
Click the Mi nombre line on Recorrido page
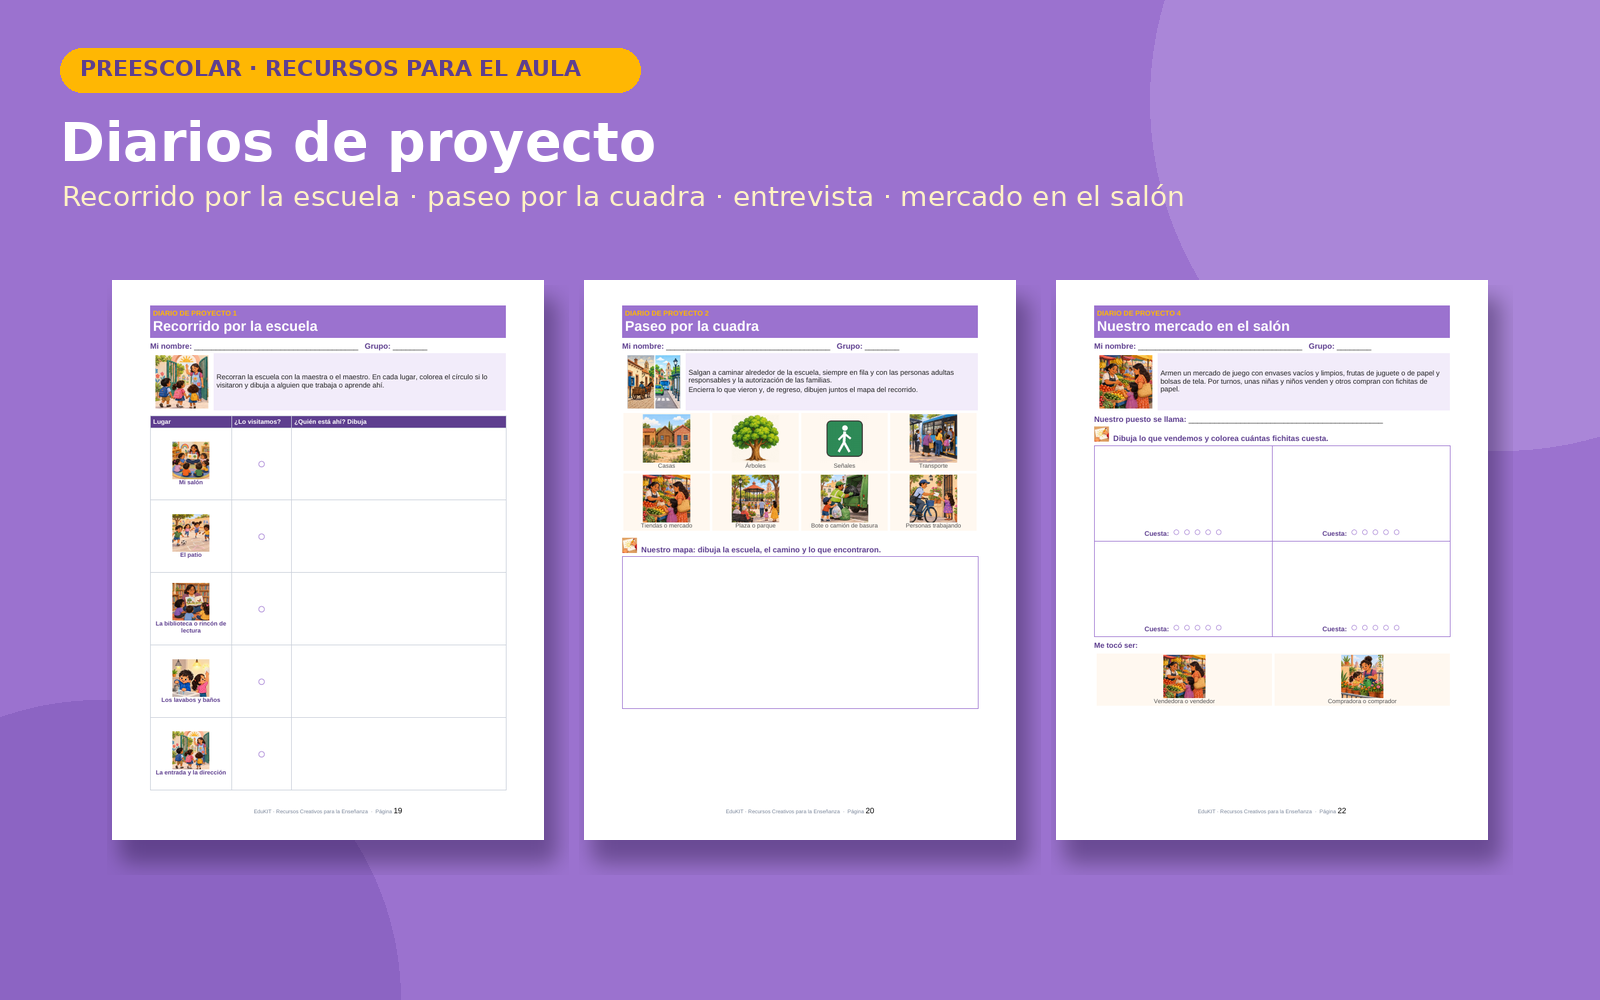point(276,347)
